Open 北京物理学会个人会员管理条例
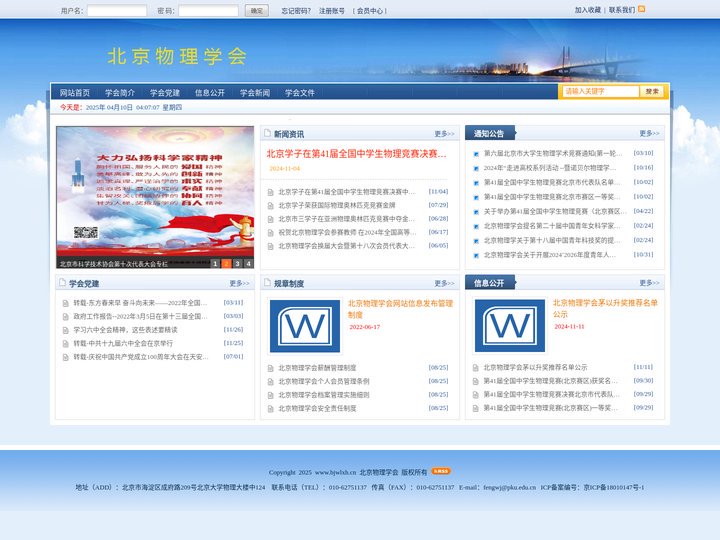Image resolution: width=720 pixels, height=540 pixels. tap(324, 381)
